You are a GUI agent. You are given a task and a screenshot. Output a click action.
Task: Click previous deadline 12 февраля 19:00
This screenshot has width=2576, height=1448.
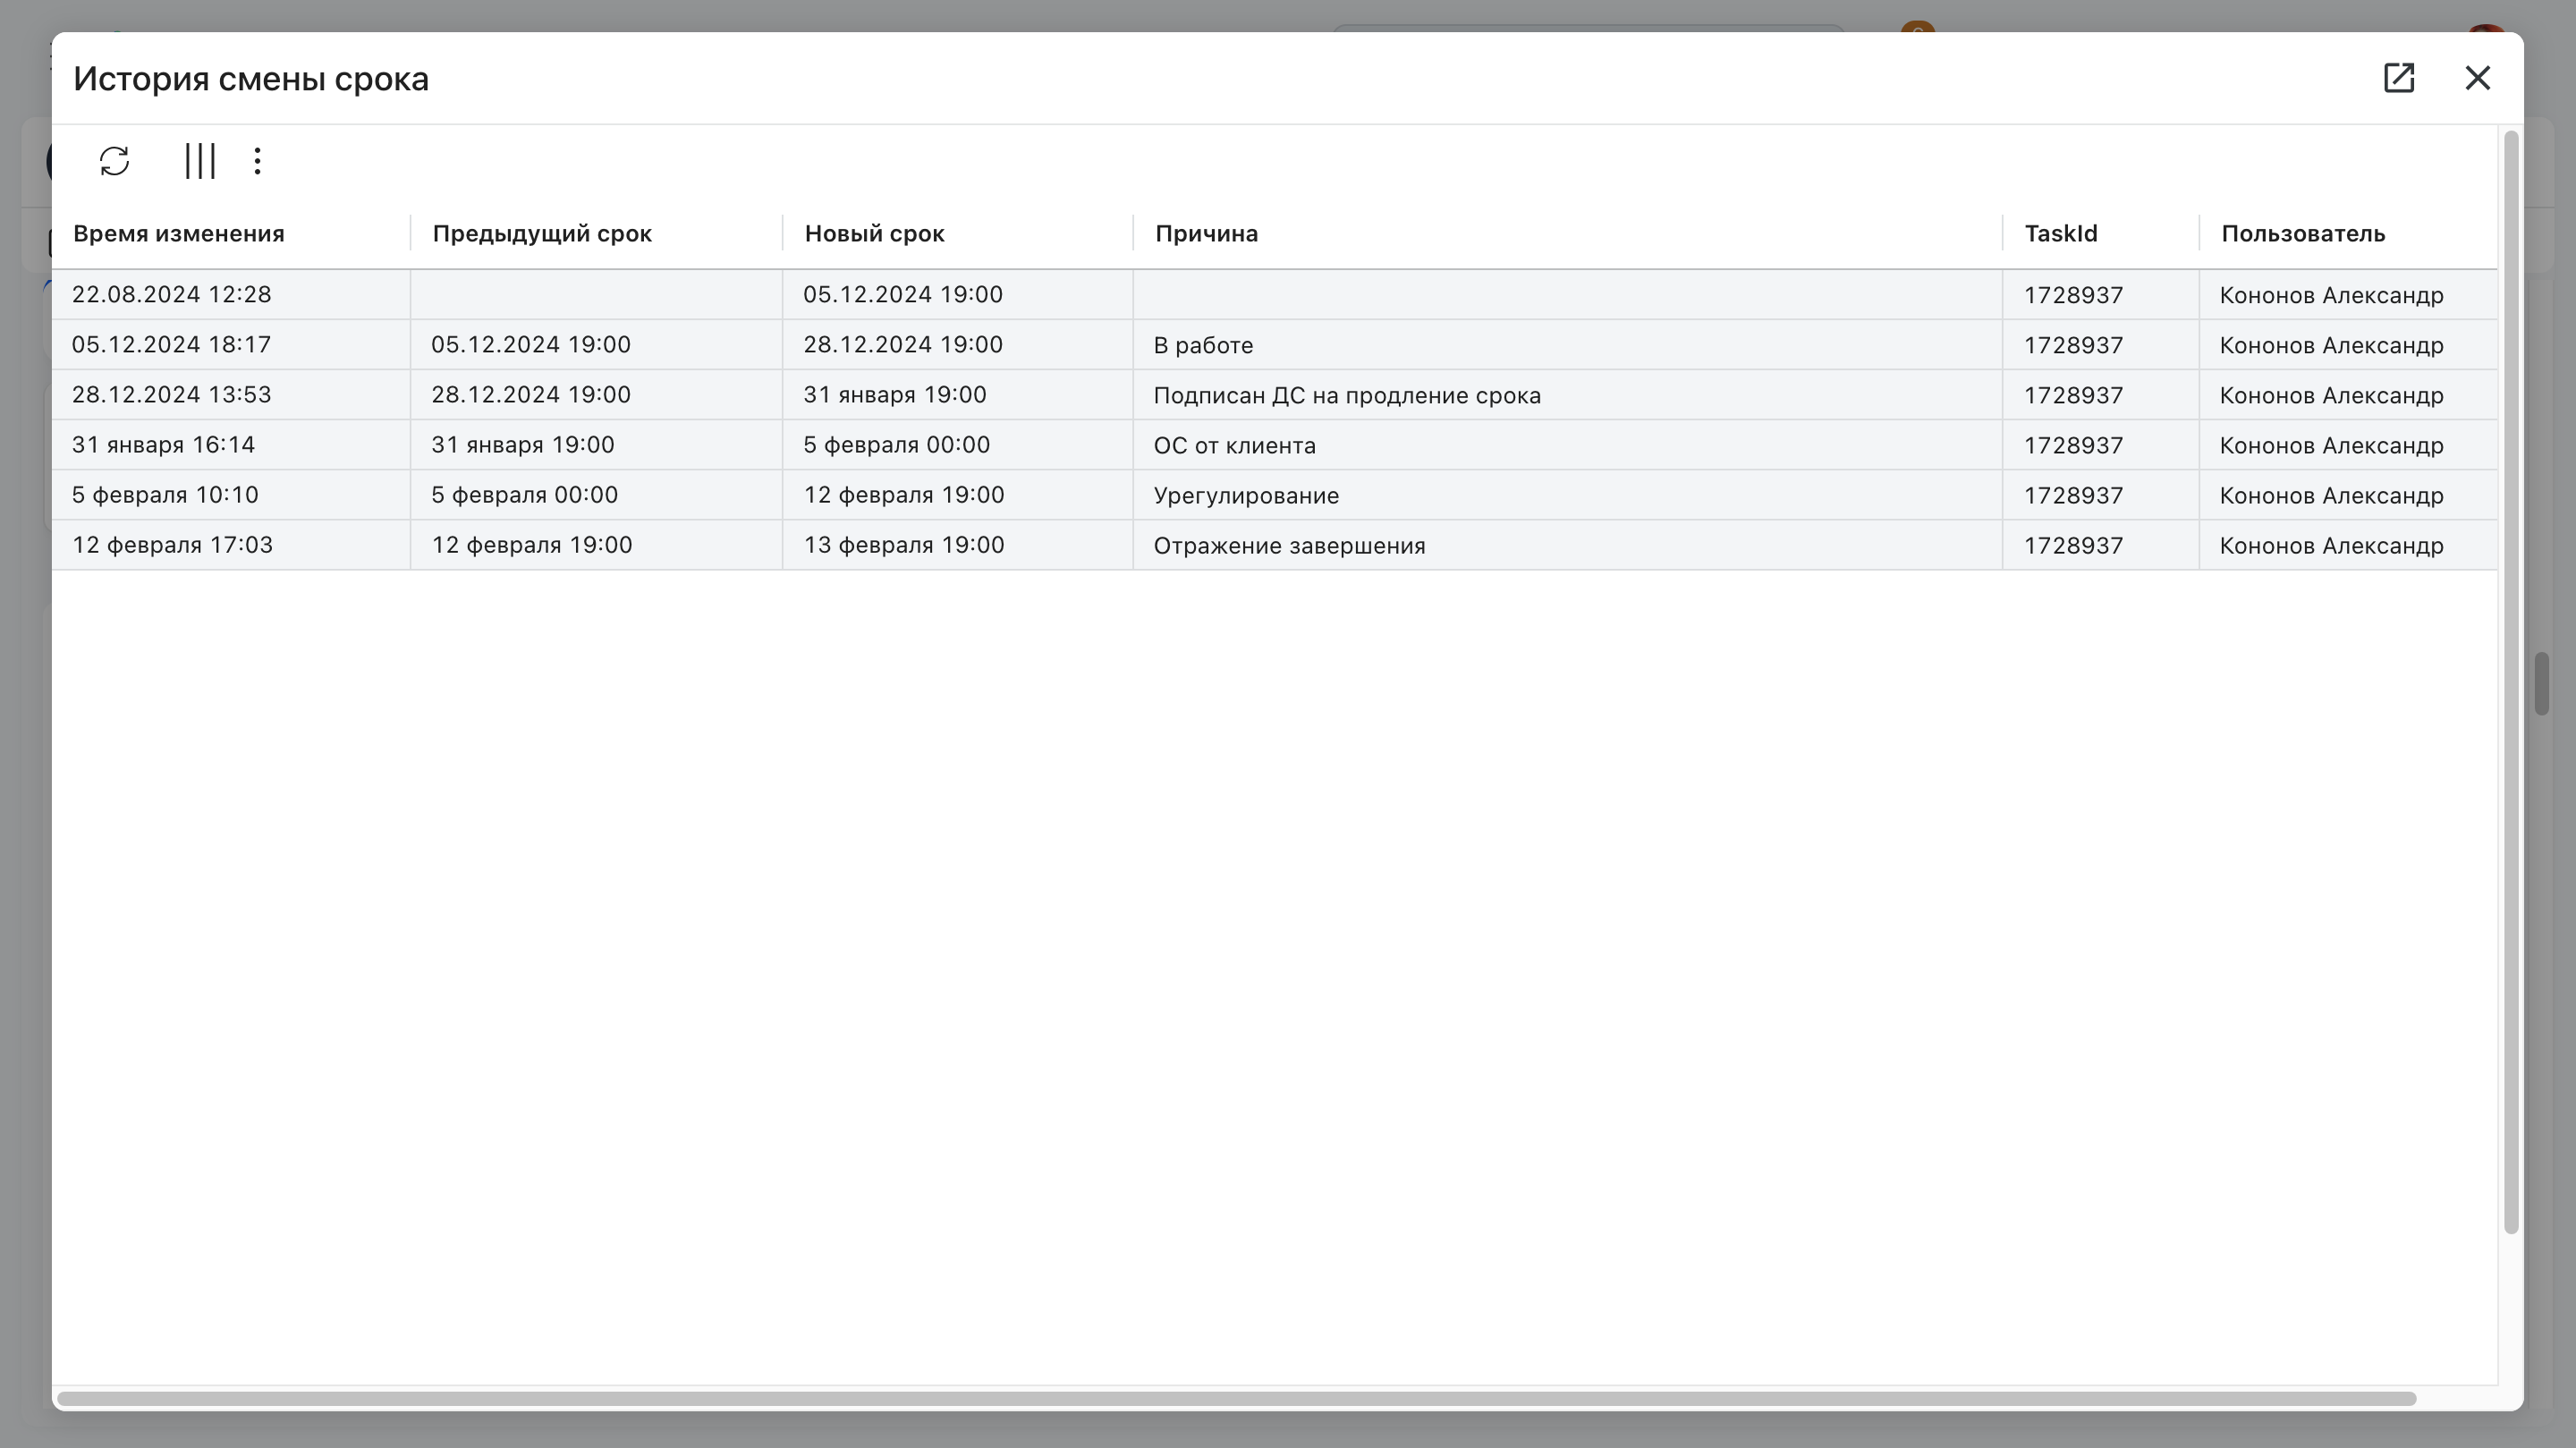tap(532, 545)
